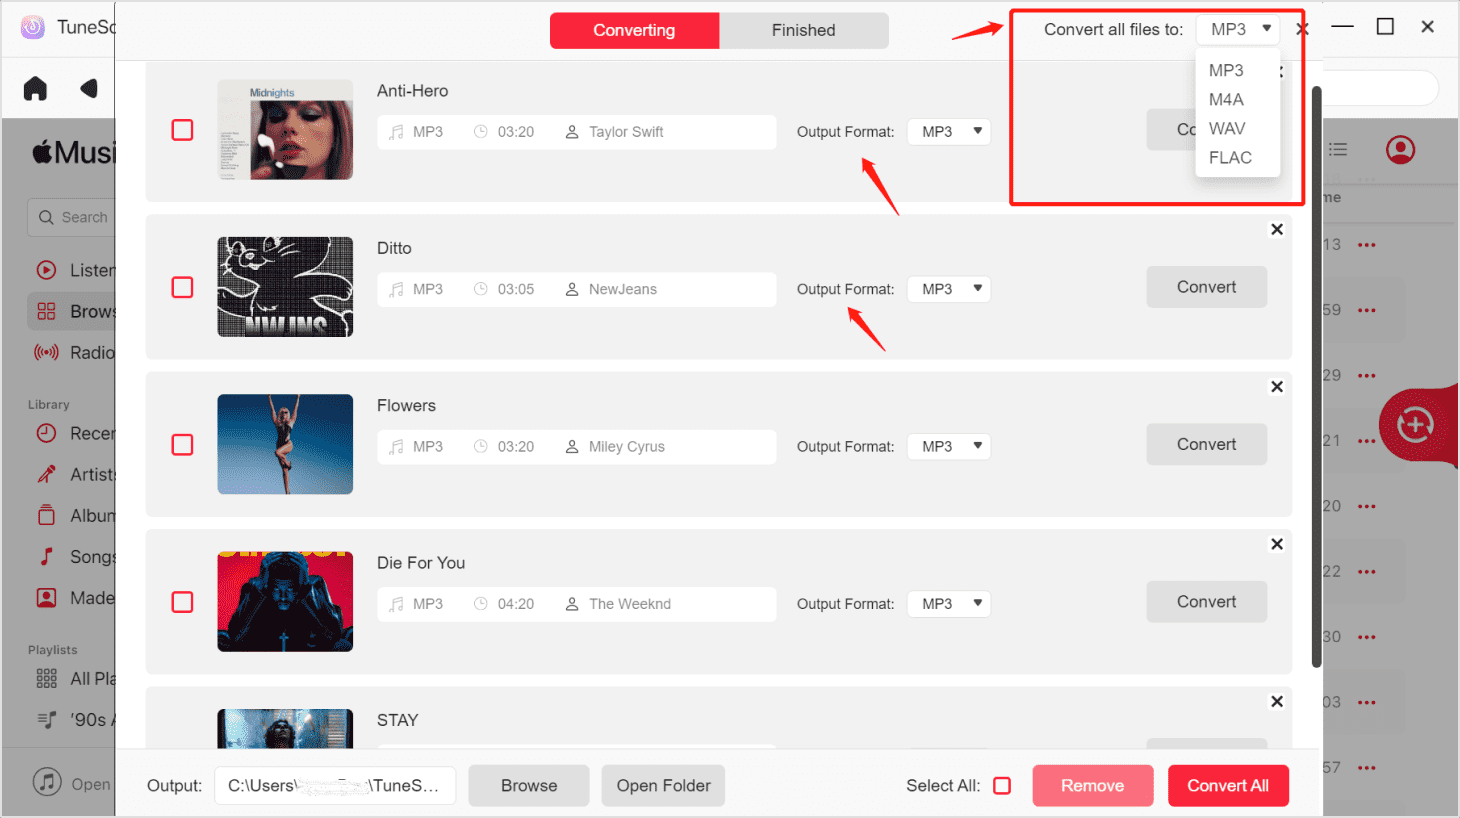Click artist name Taylor Swift
Viewport: 1460px width, 818px height.
point(626,132)
